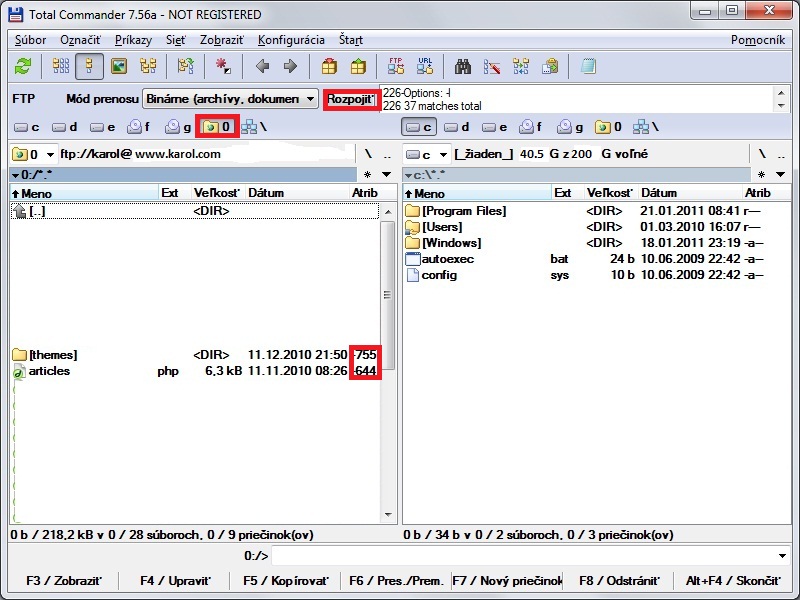This screenshot has width=800, height=600.
Task: Click the pack files archive icon
Action: point(329,66)
